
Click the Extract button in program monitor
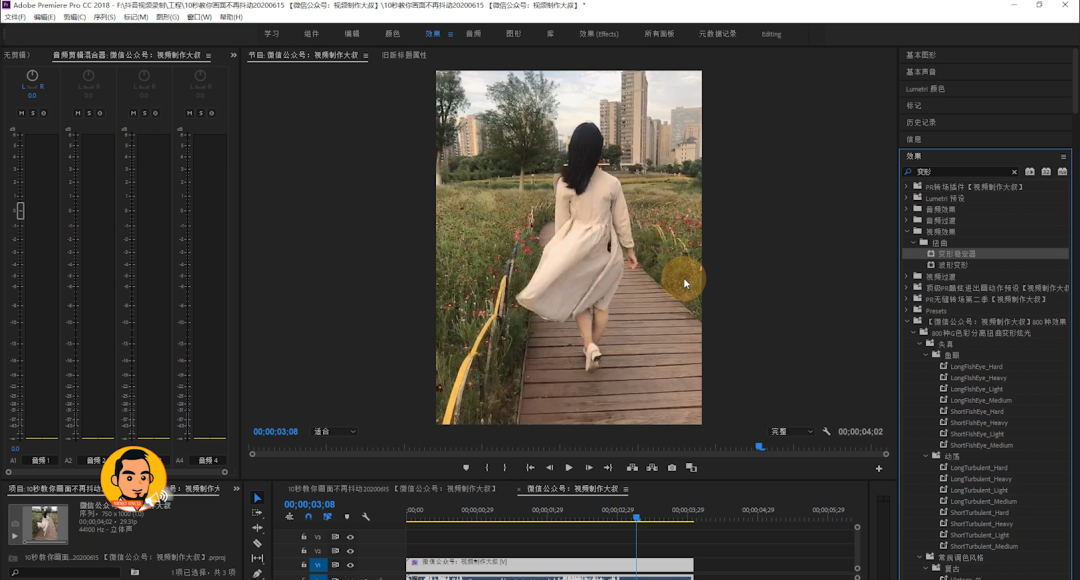tap(652, 468)
